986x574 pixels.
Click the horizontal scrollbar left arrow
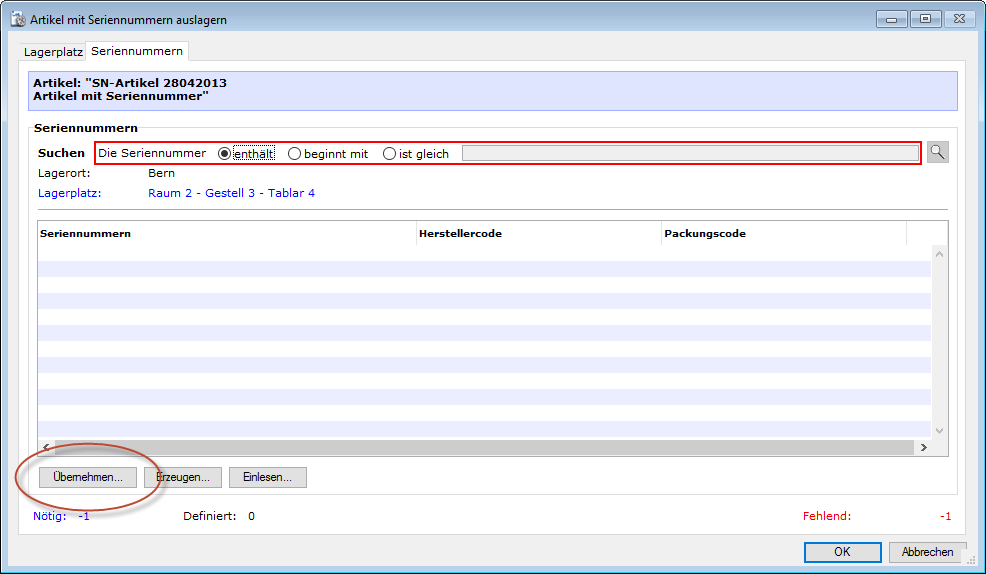[45, 448]
